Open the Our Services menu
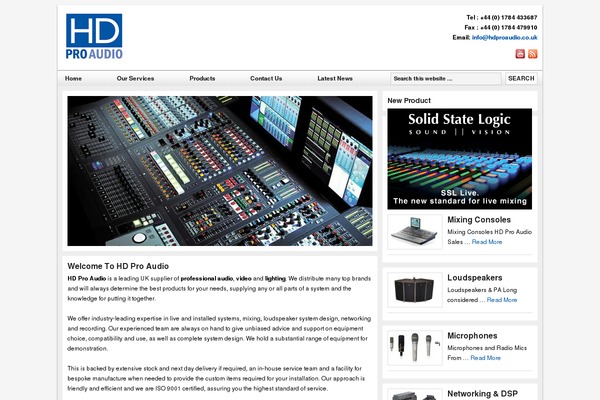Screen dimensions: 600x400 [135, 78]
